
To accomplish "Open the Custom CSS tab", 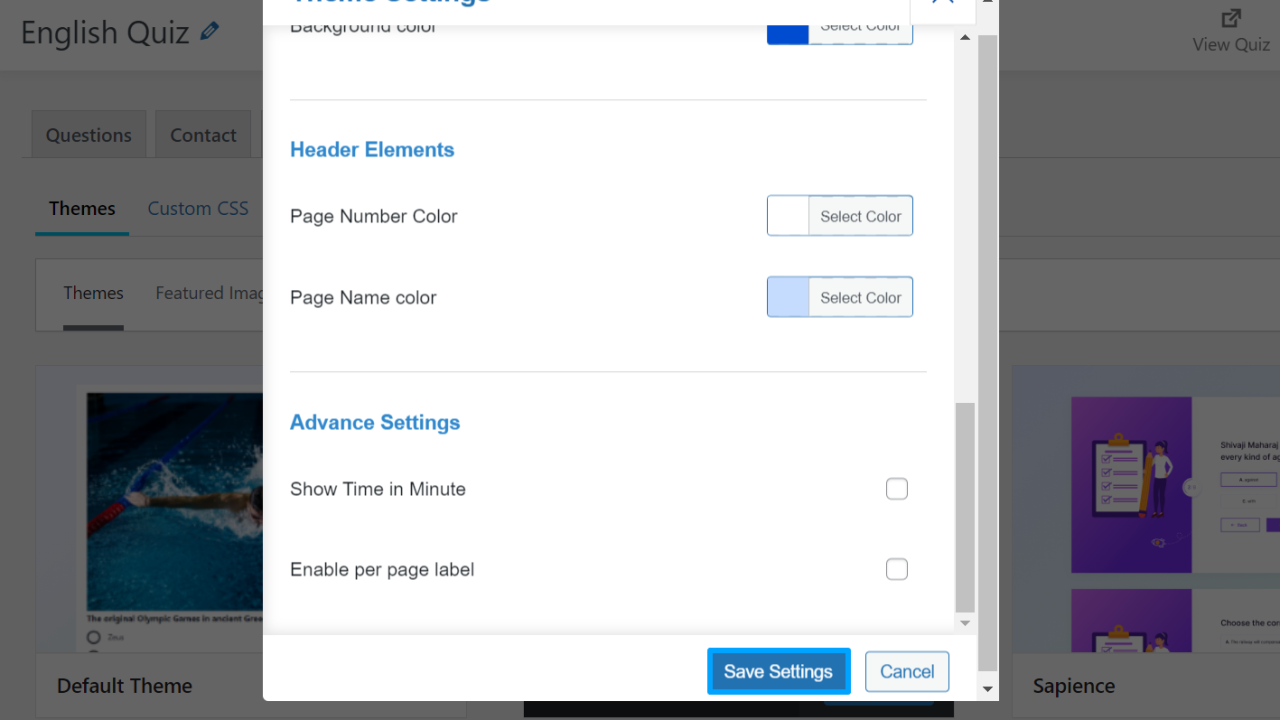I will pos(198,208).
